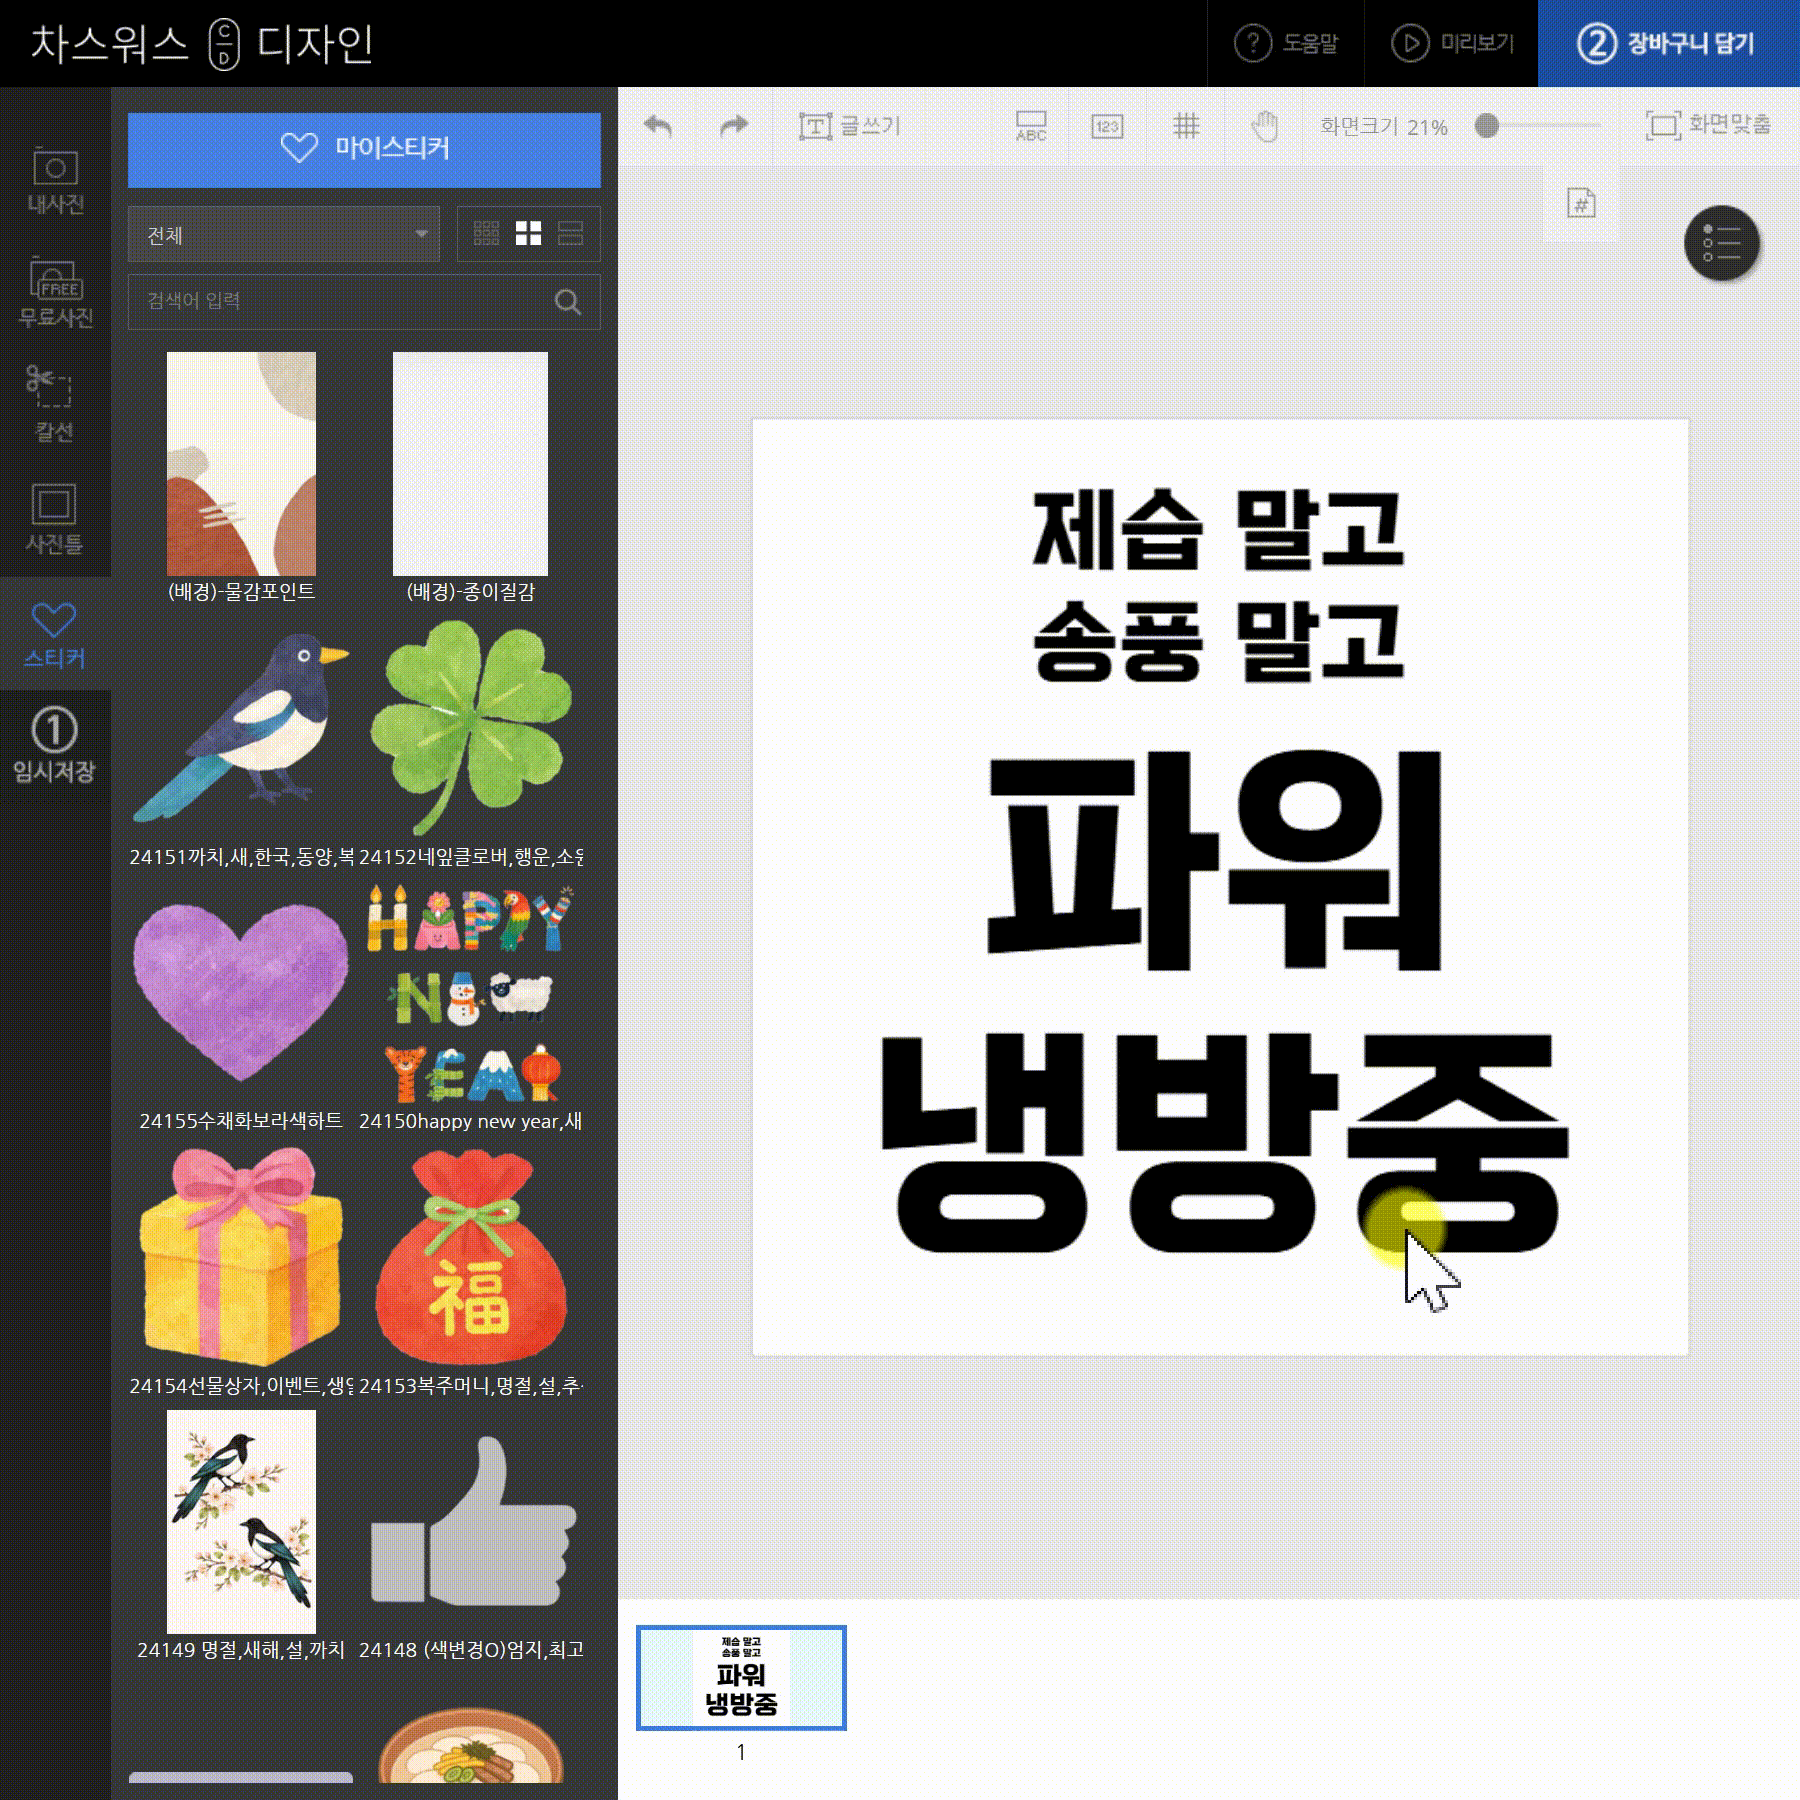Open the 내사진 sidebar tab
The width and height of the screenshot is (1800, 1800).
55,181
